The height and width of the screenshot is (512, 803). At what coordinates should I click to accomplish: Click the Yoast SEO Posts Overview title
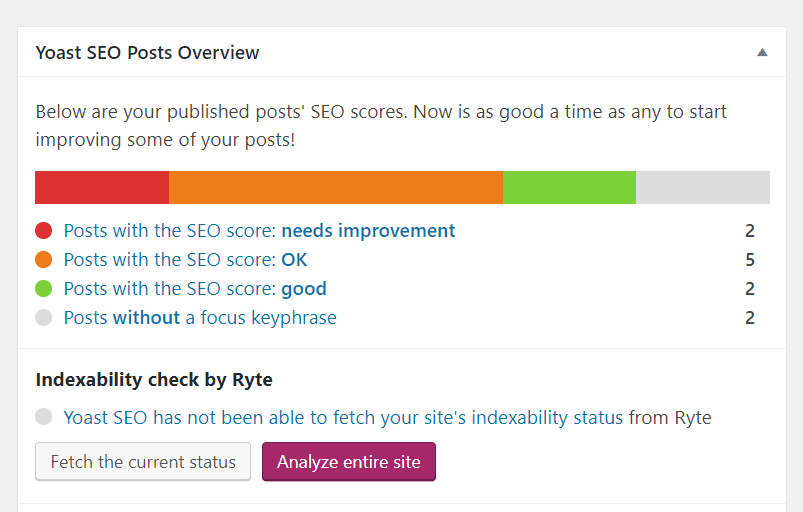coord(147,53)
